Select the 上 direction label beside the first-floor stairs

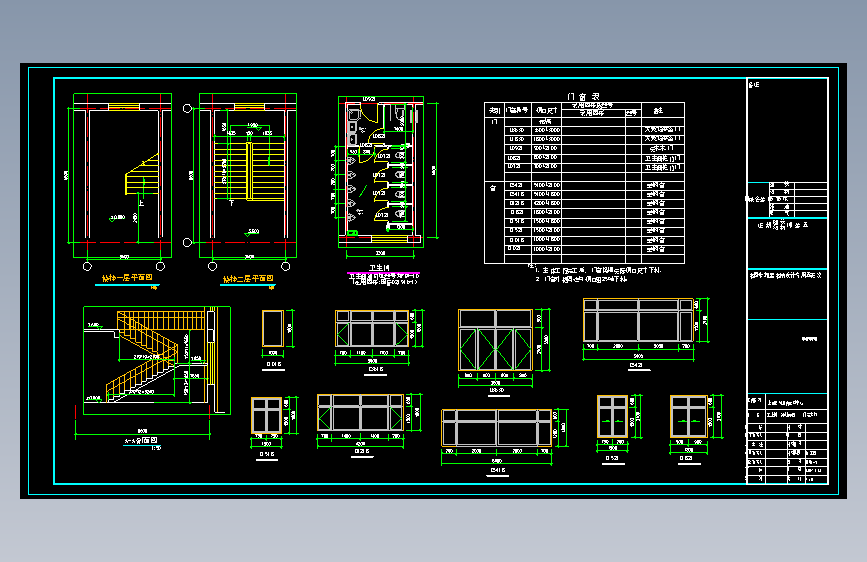point(141,203)
